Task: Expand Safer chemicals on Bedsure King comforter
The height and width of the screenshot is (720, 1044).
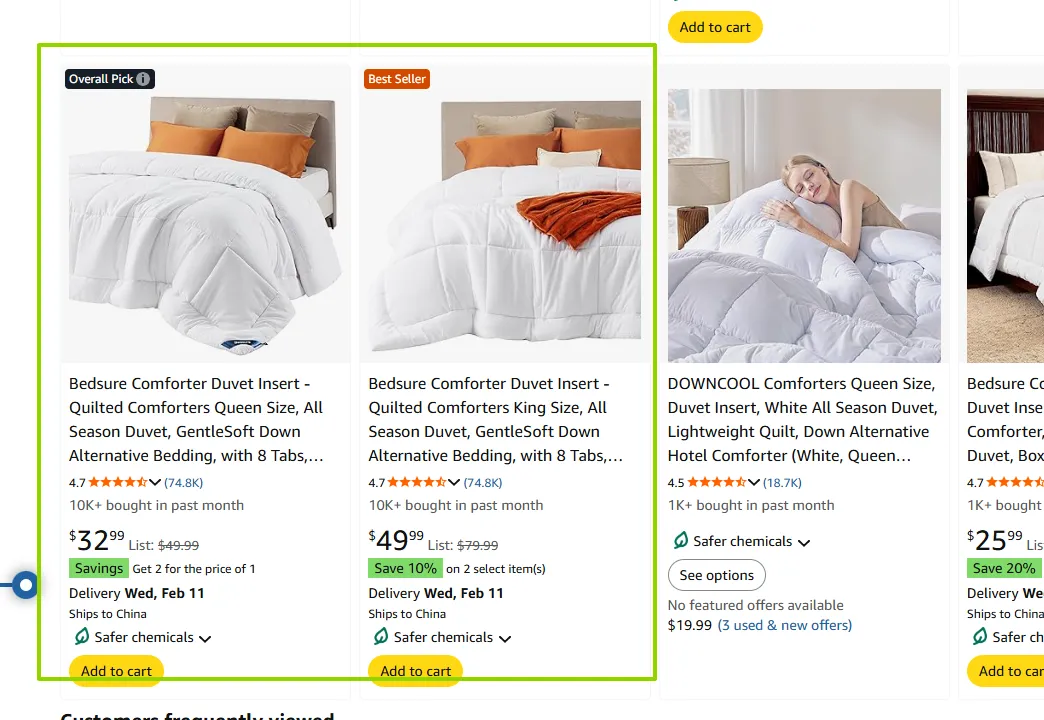Action: [x=505, y=639]
